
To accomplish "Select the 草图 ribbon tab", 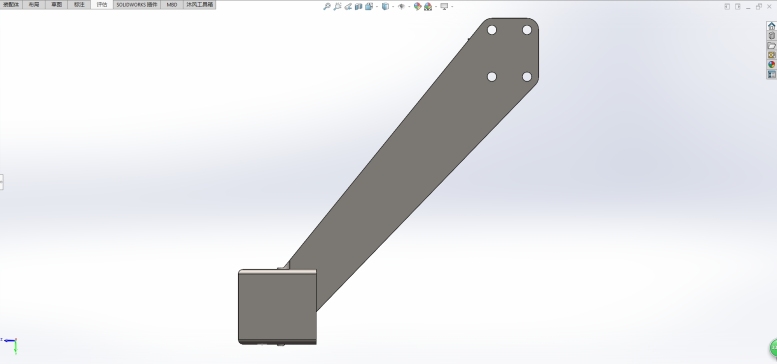I will click(56, 4).
